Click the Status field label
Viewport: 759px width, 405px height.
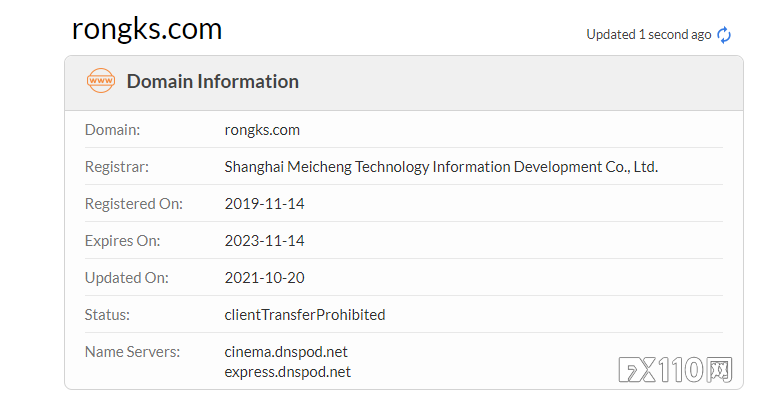[108, 315]
